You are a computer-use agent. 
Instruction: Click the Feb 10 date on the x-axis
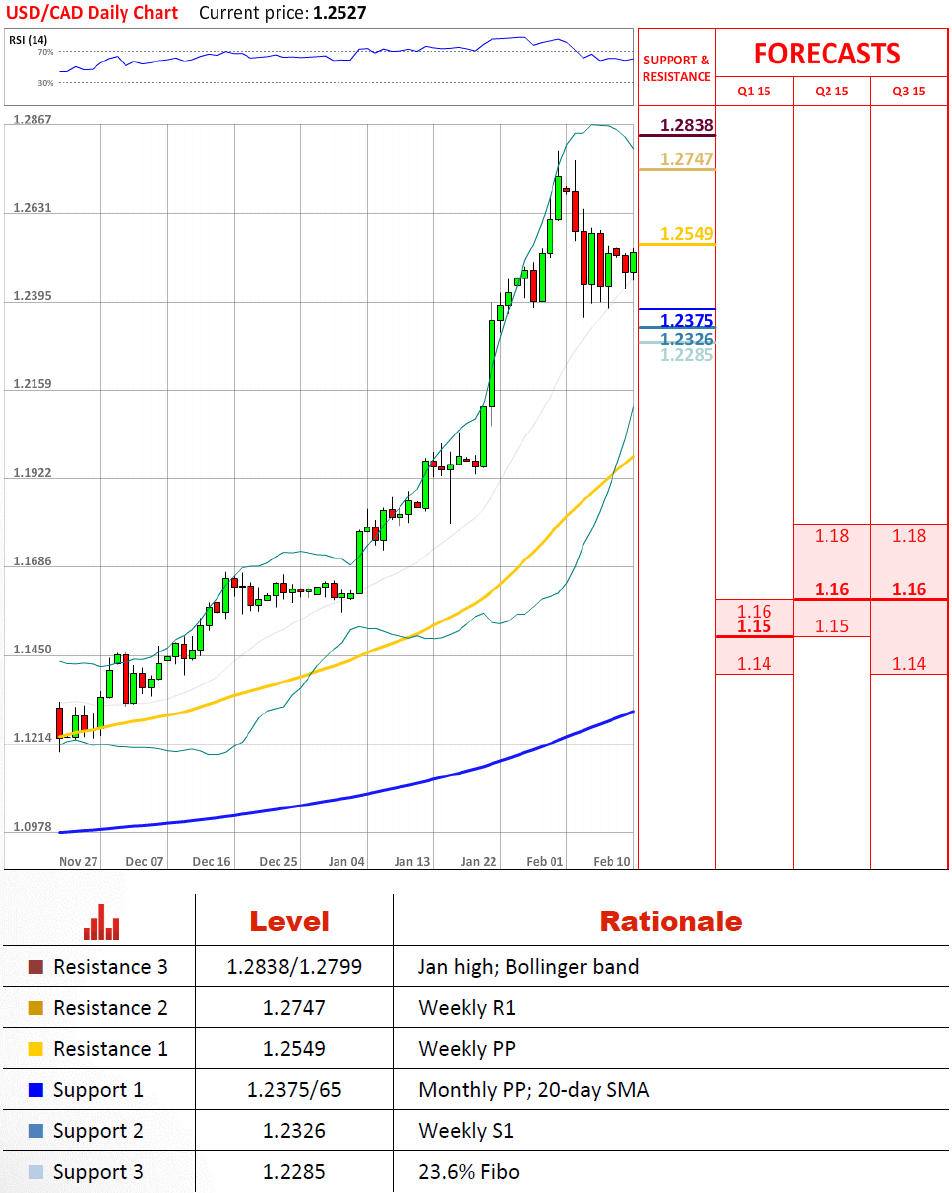pyautogui.click(x=612, y=861)
